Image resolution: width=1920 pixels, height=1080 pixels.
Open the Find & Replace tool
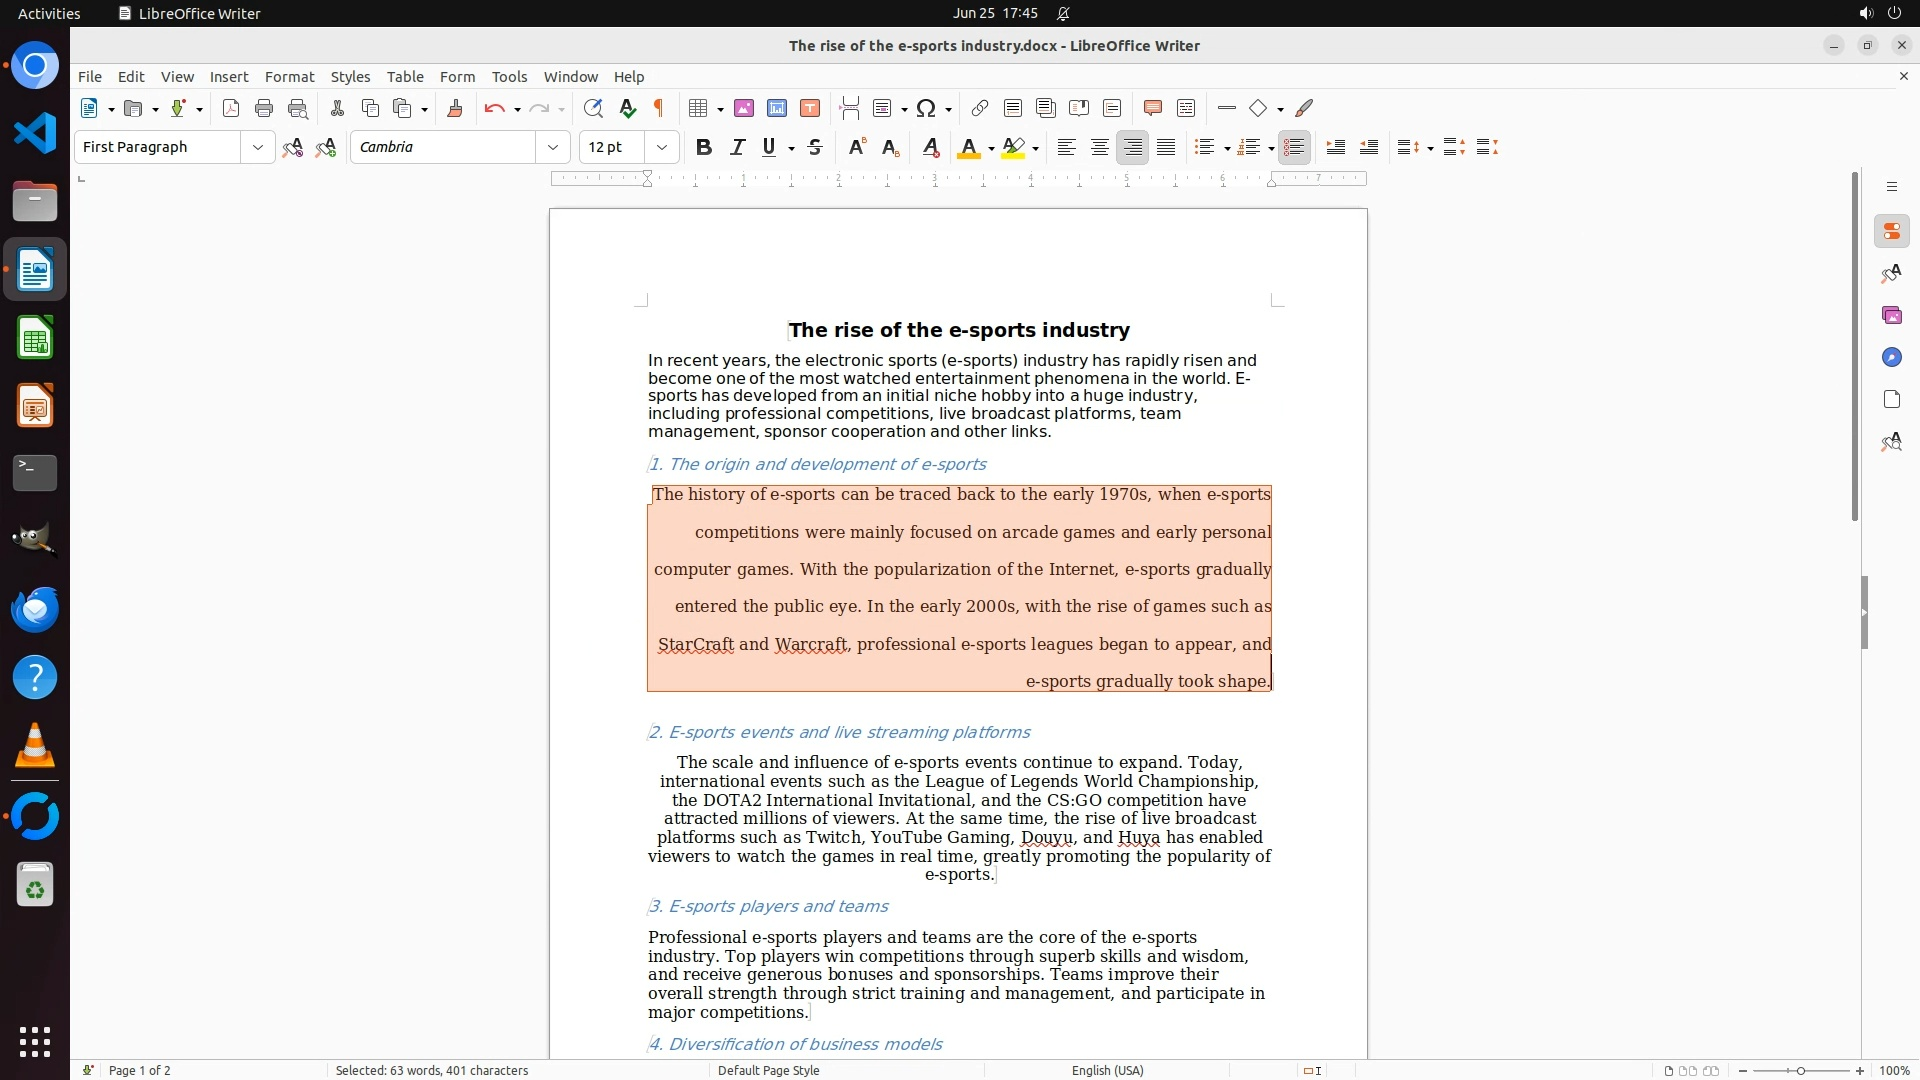click(x=593, y=108)
